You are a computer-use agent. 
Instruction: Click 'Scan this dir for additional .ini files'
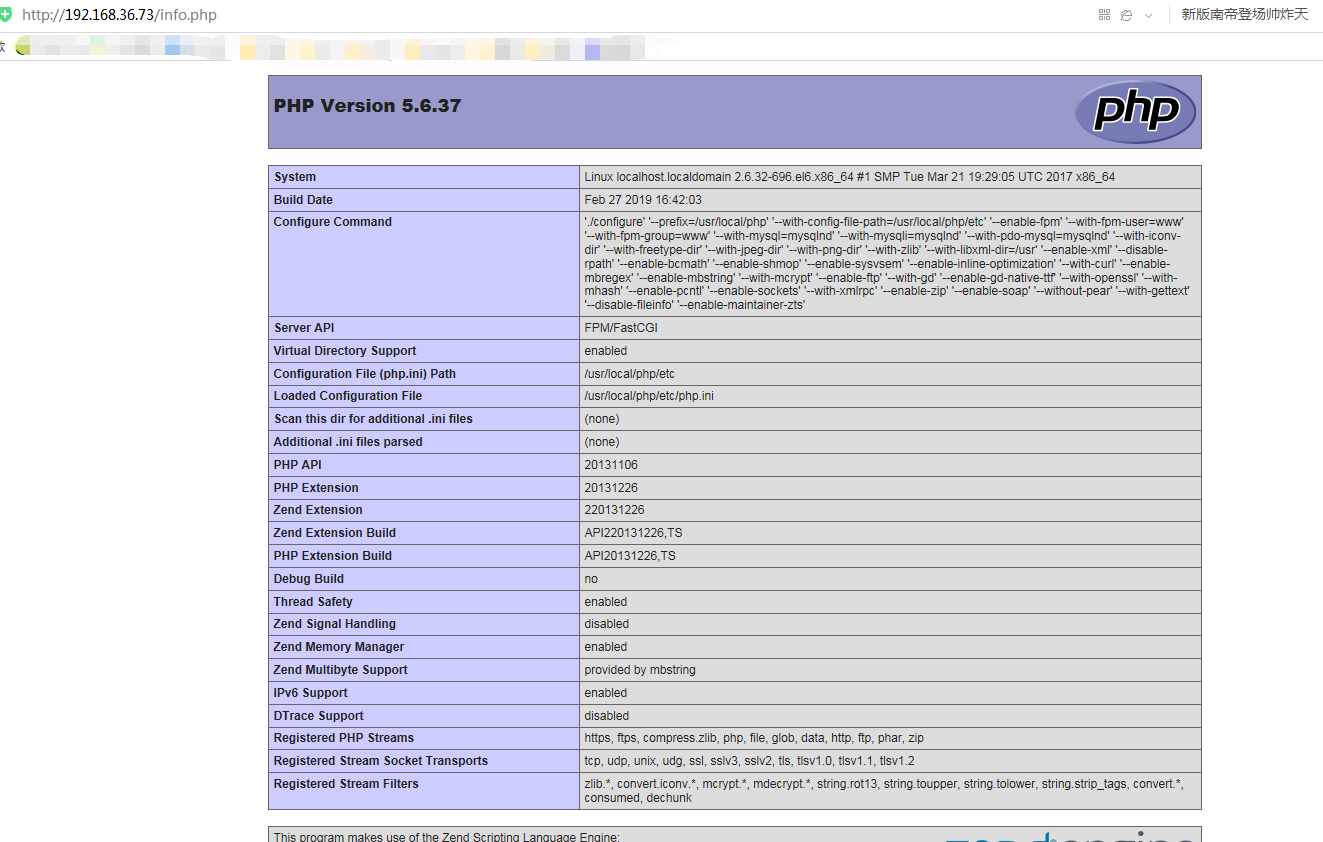pyautogui.click(x=373, y=419)
